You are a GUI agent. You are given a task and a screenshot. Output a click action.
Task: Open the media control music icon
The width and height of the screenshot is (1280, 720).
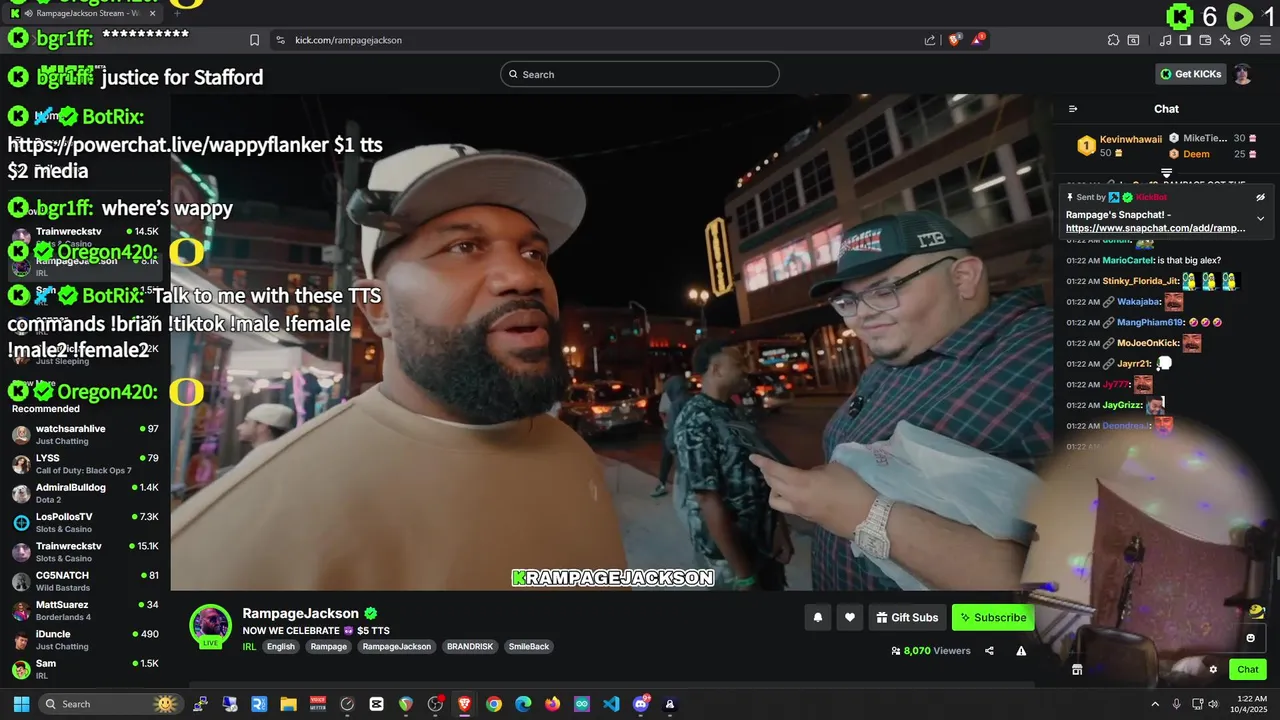tap(1165, 40)
